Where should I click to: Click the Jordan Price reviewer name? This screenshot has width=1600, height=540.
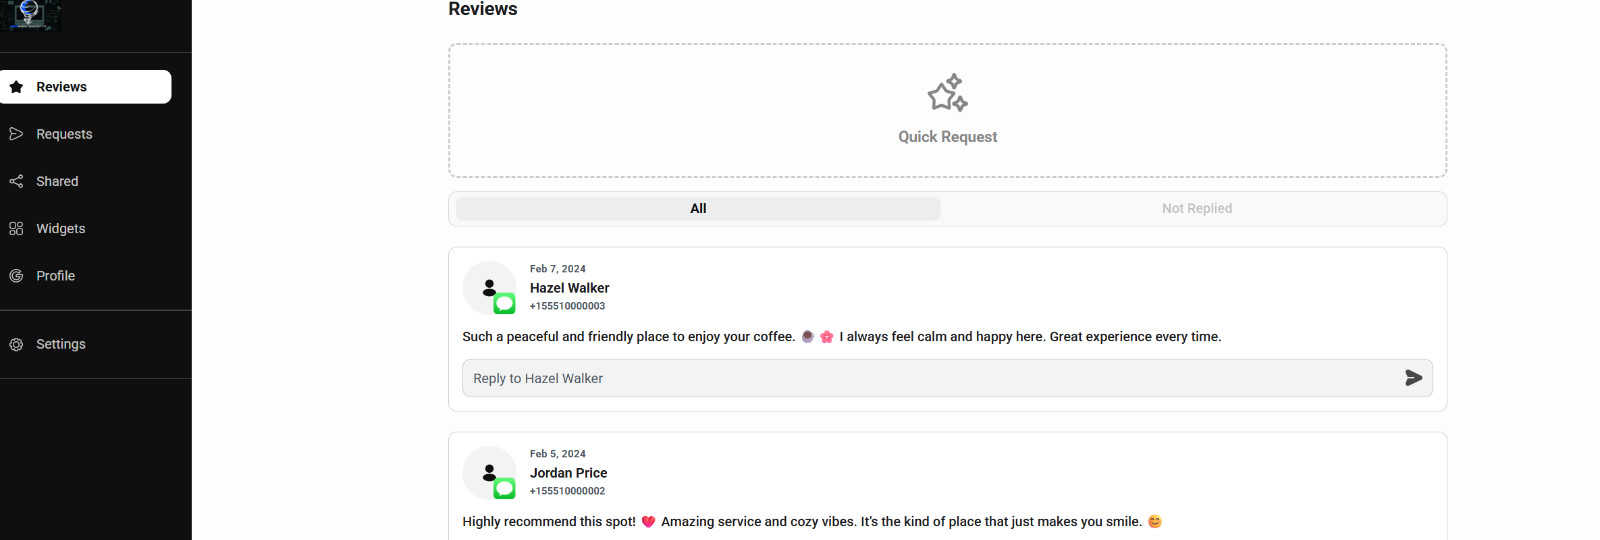tap(568, 473)
